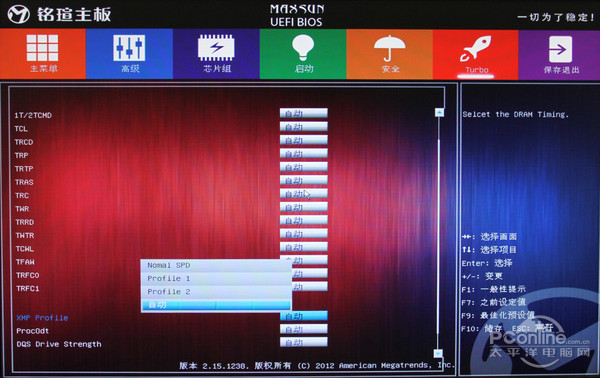Select the 1T/2TCMD setting label
Viewport: 600px width, 378px height.
[x=33, y=115]
